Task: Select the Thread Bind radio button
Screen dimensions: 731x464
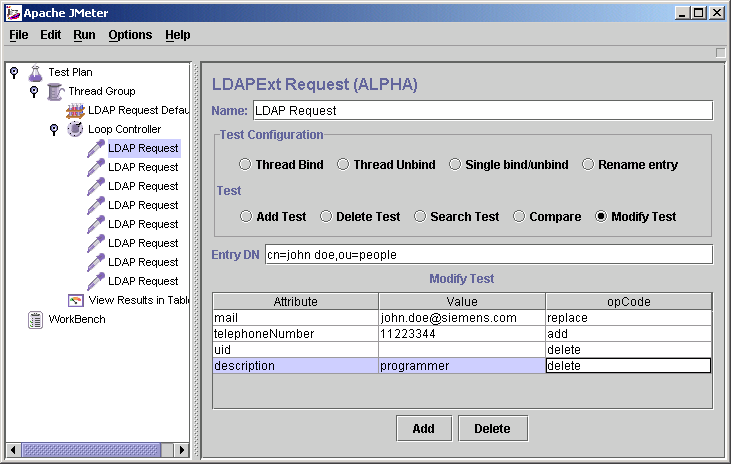Action: pos(245,165)
